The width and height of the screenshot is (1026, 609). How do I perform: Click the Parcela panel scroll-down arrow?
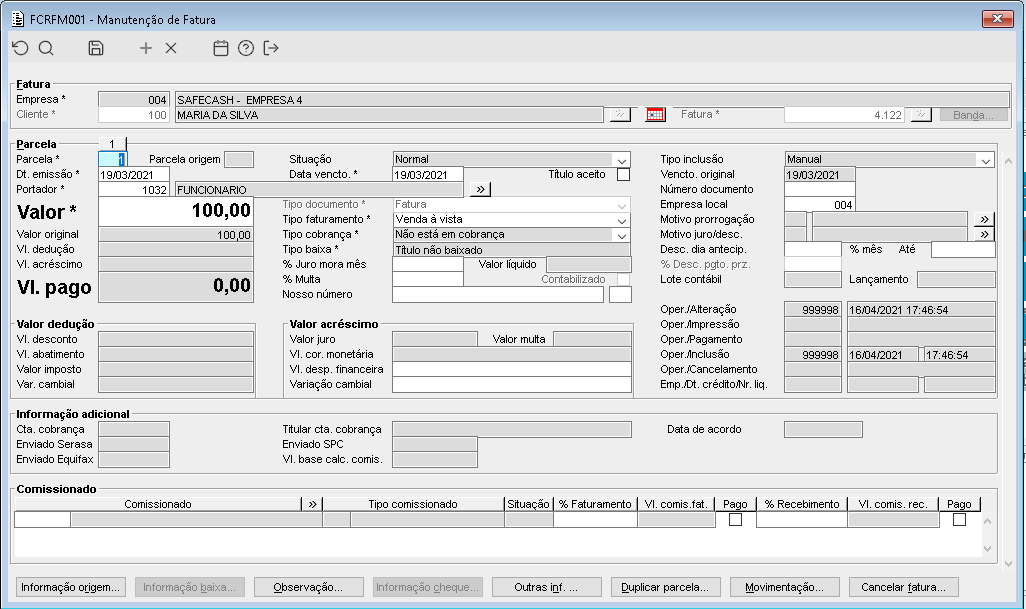tap(1008, 563)
